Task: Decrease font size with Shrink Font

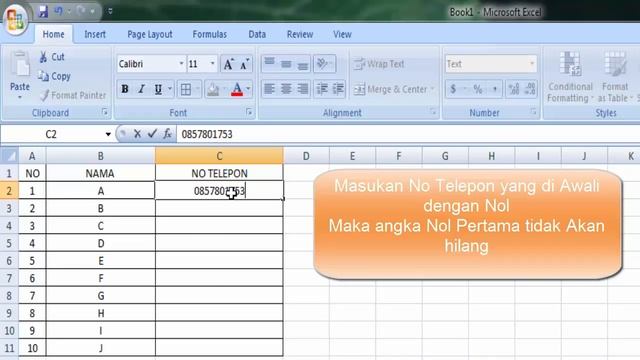Action: [x=244, y=64]
